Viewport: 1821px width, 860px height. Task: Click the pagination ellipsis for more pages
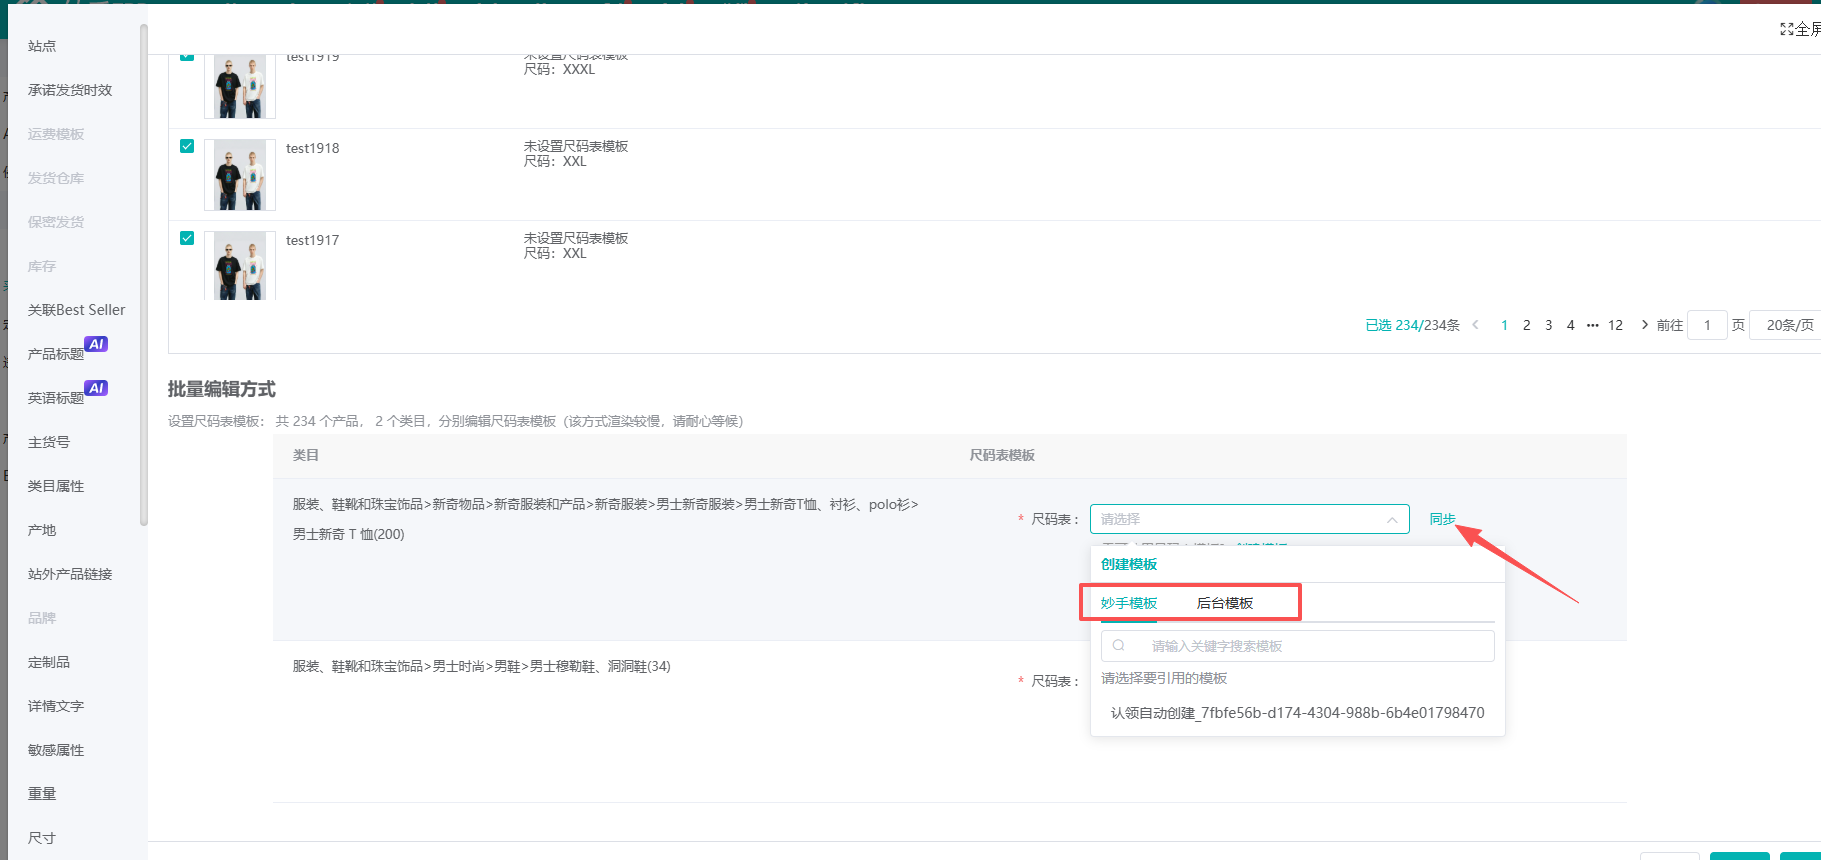click(x=1592, y=325)
